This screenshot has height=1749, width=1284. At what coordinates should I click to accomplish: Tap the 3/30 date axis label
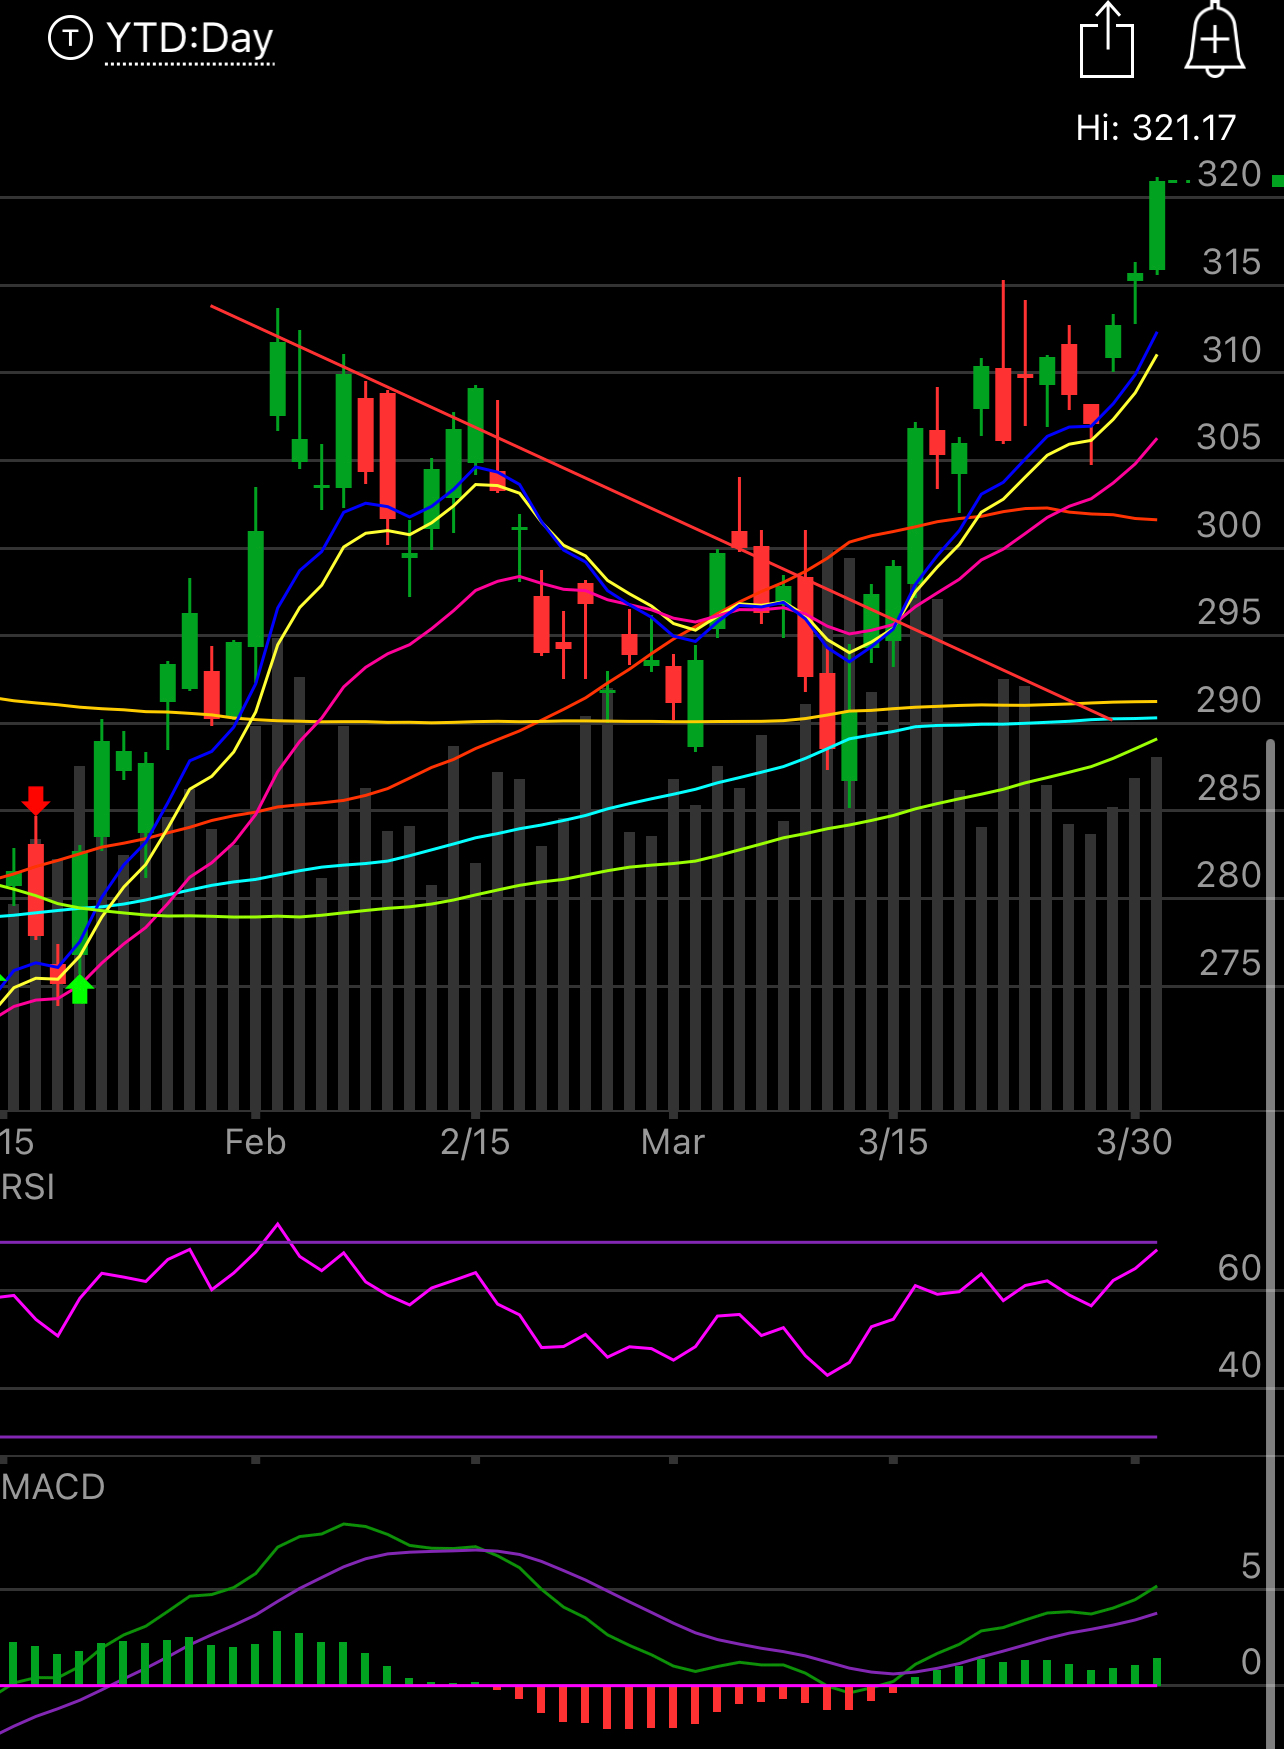1134,1142
